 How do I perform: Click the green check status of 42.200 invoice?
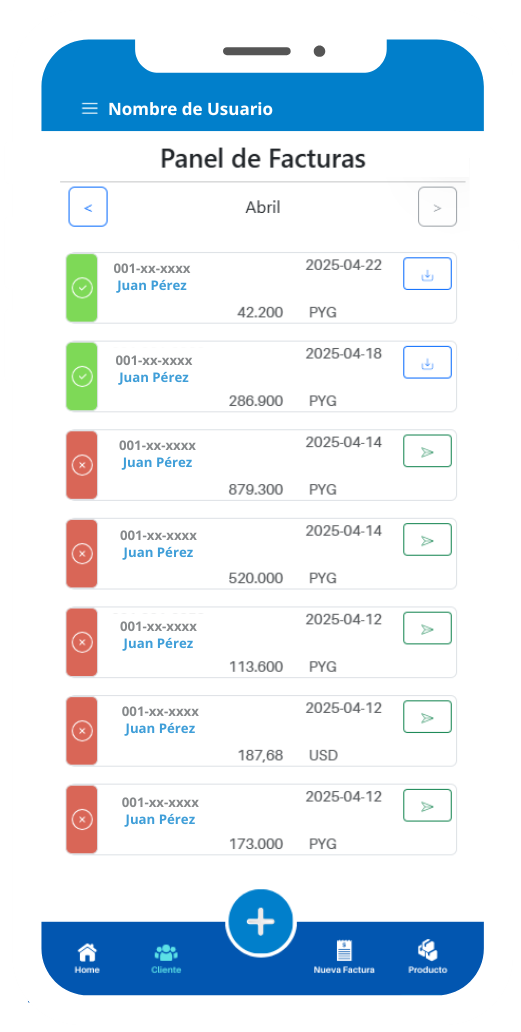82,288
